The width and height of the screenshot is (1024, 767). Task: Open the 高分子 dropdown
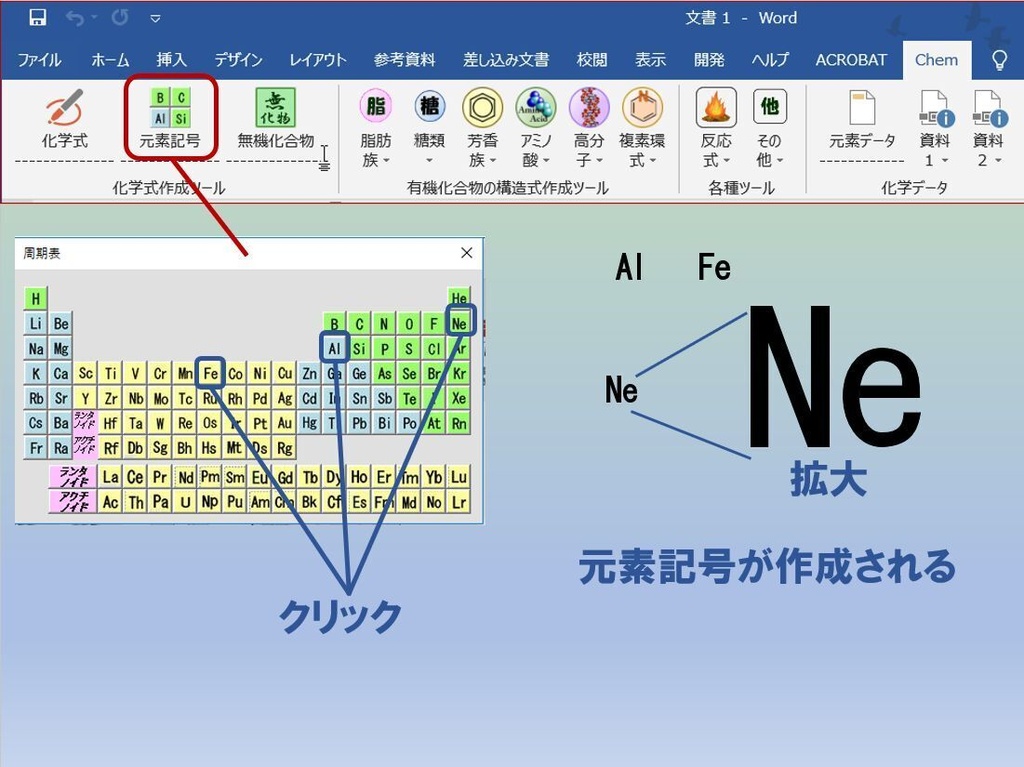(x=589, y=129)
